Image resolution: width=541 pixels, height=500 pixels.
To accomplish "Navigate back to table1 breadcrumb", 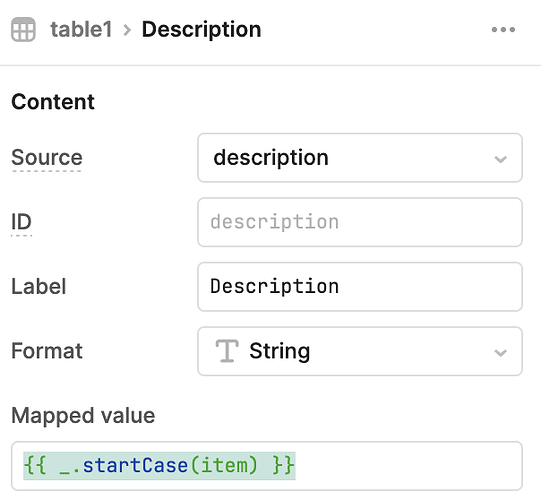I will pos(81,29).
